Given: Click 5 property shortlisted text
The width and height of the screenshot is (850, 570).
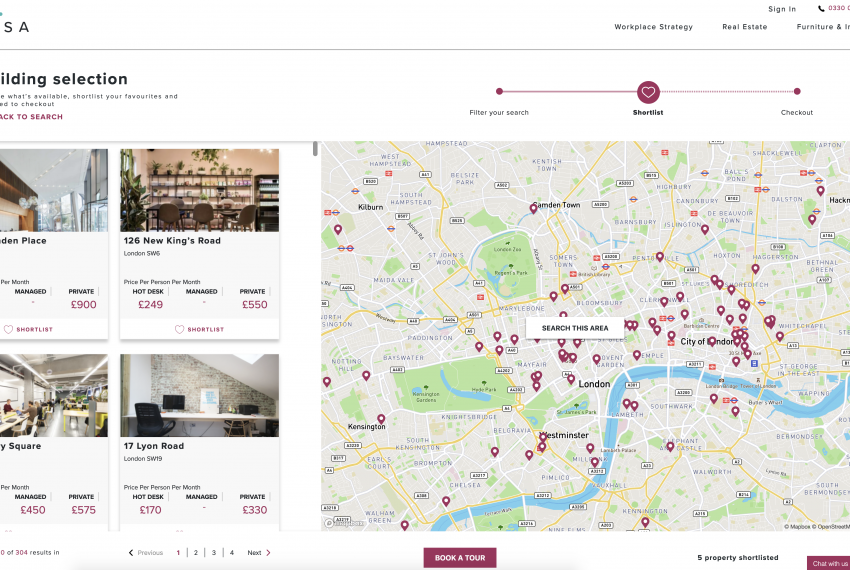Looking at the screenshot, I should [738, 558].
